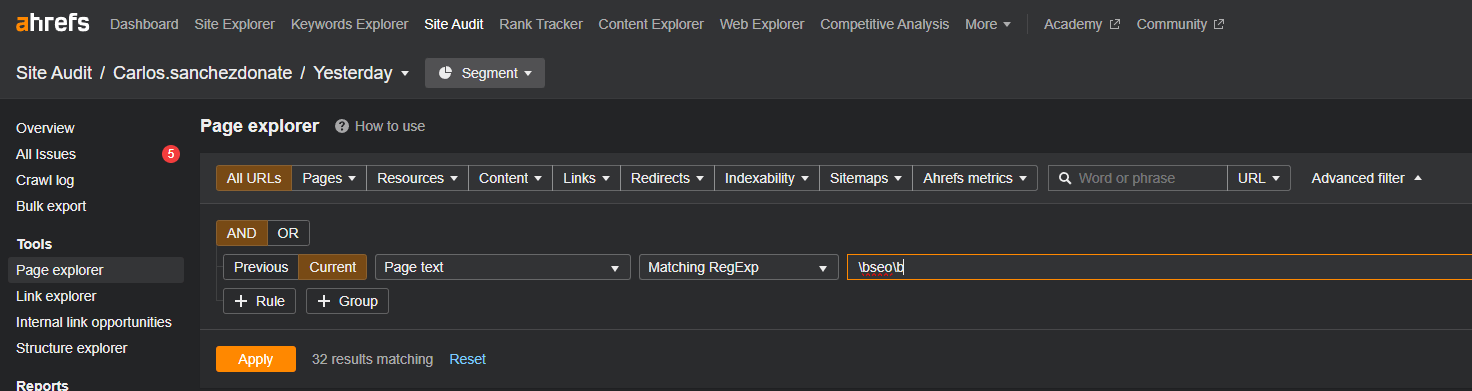Click the search magnifier icon
Screen dimensions: 1472x391
pos(1065,178)
